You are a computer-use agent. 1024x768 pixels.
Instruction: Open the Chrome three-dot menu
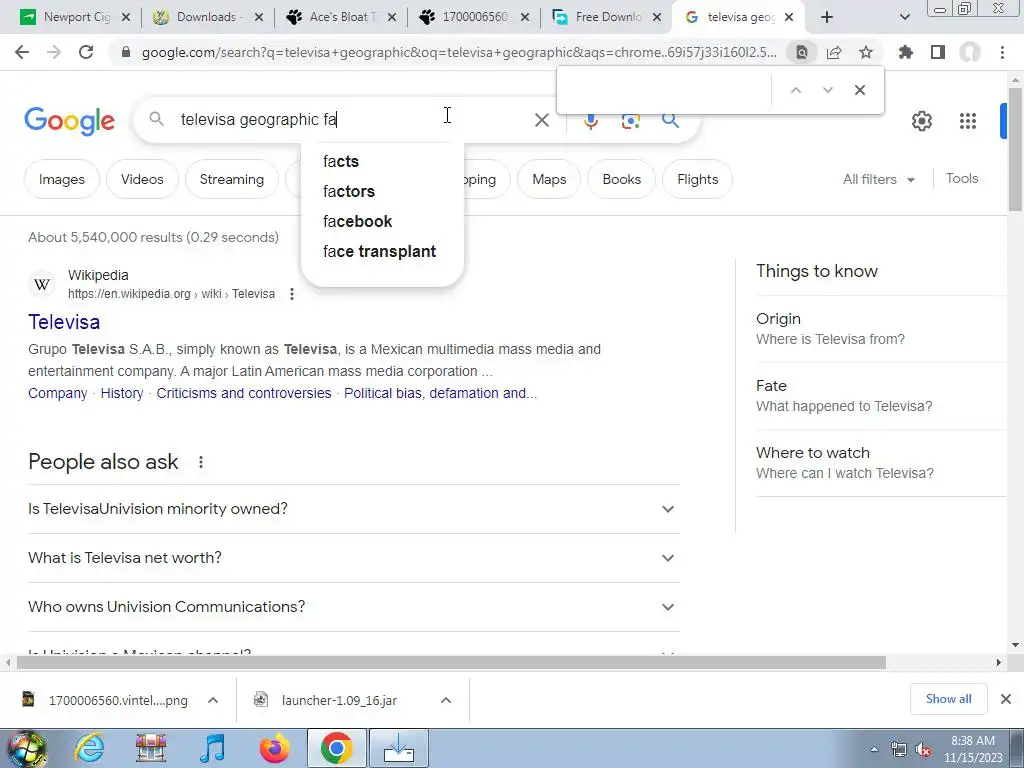pos(1002,52)
